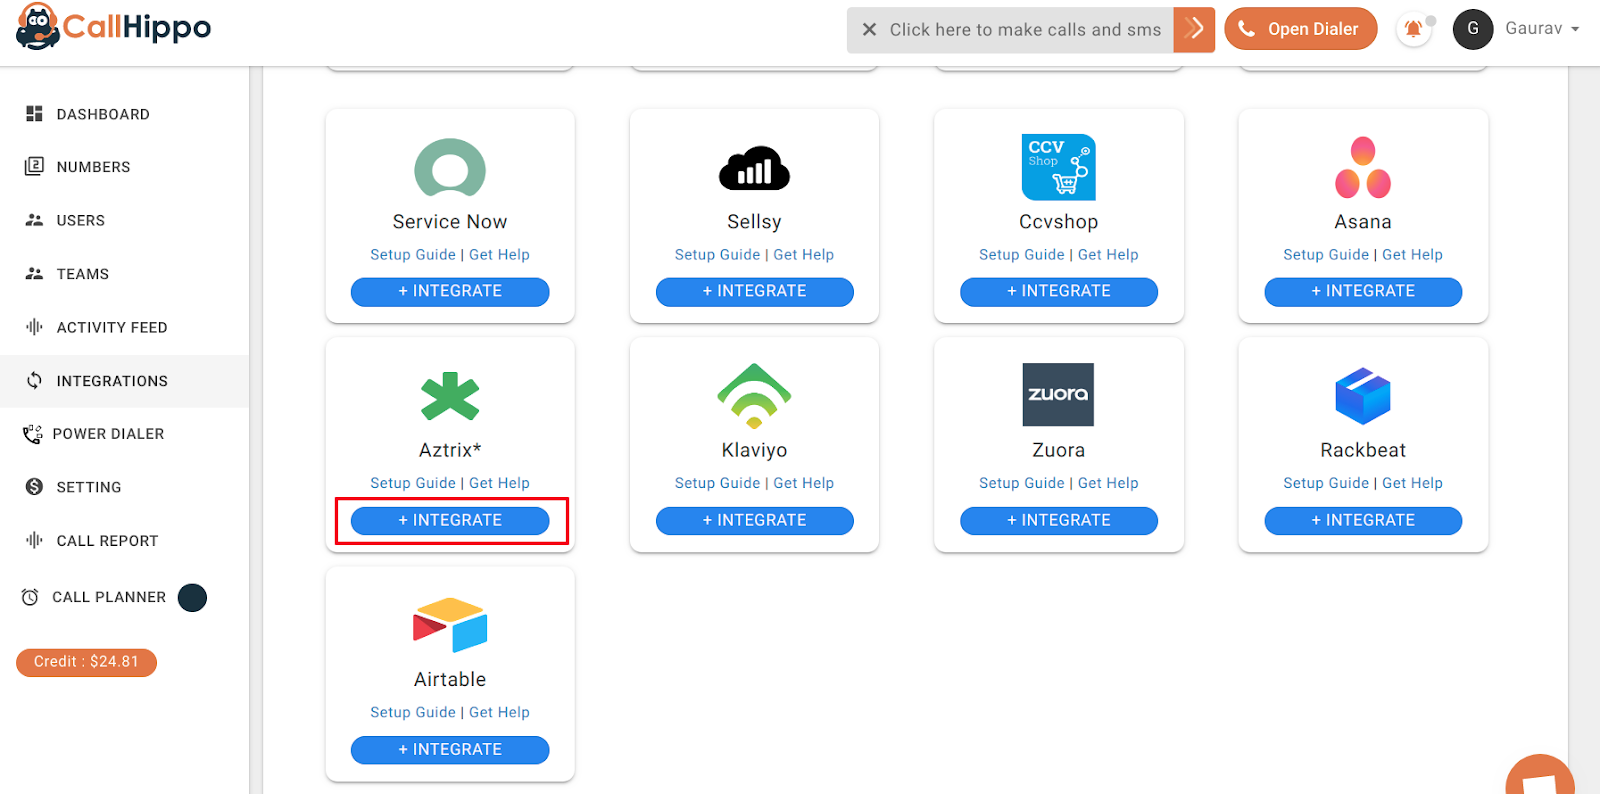Click the Call Planner alarm clock icon
1600x794 pixels.
click(30, 597)
